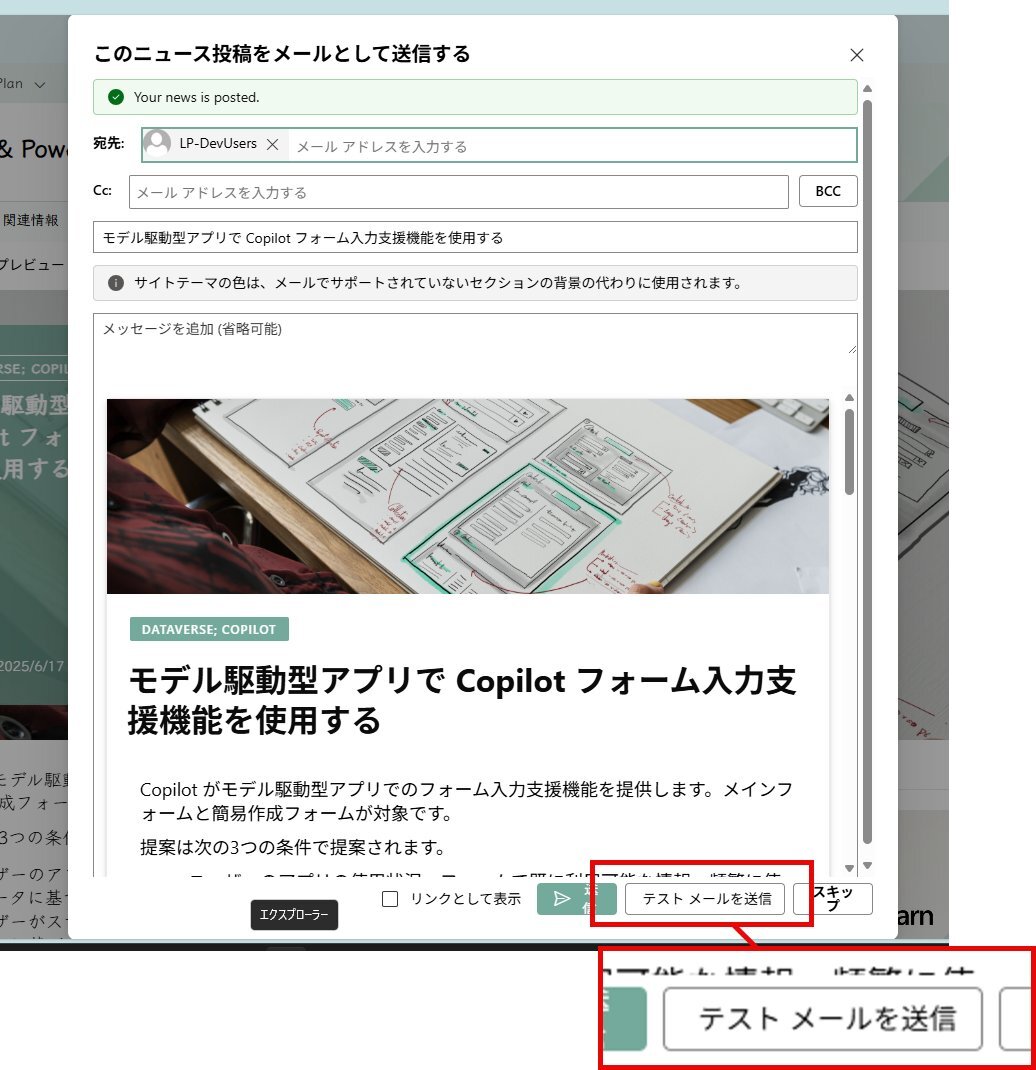Screen dimensions: 1036x1070
Task: Click the dialog main scrollbar thumb
Action: [x=867, y=472]
